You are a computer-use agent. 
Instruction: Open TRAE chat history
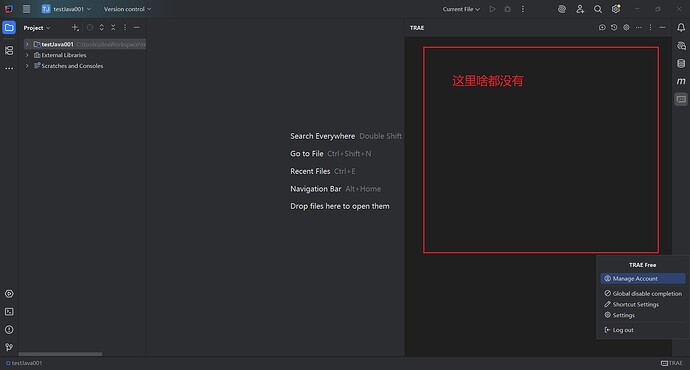pyautogui.click(x=614, y=27)
